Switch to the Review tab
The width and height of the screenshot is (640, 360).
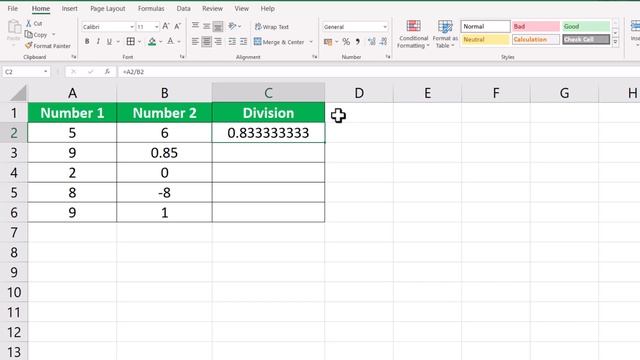[x=212, y=8]
